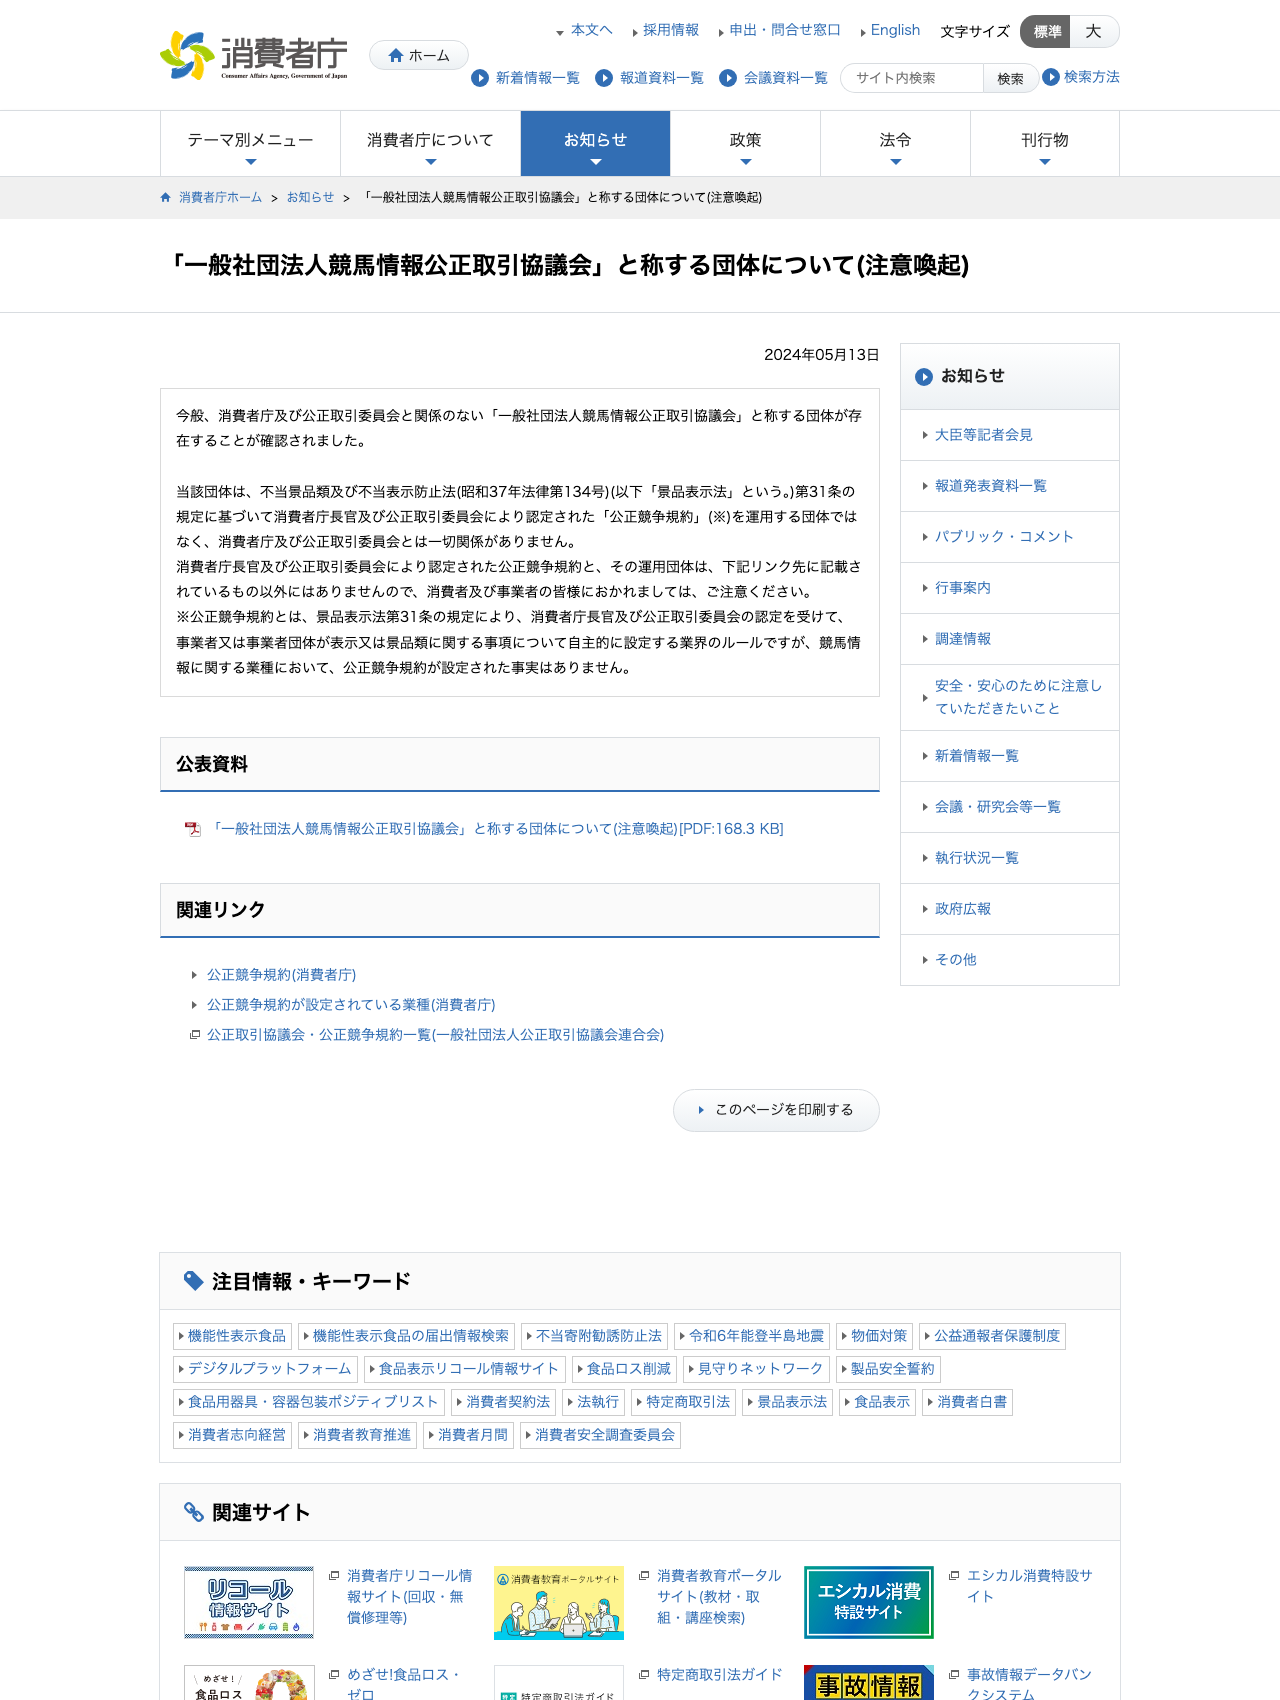Set text size to 標準
This screenshot has width=1280, height=1700.
click(1046, 32)
